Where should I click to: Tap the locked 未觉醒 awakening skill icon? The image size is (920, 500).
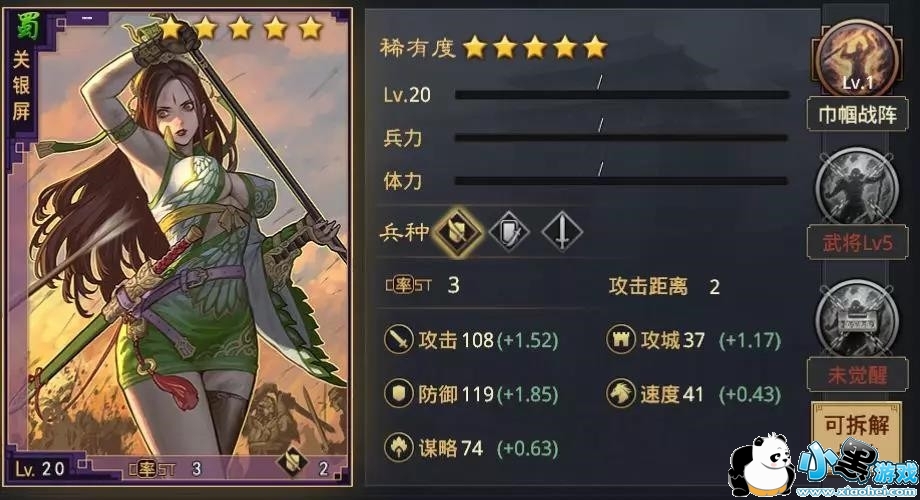pos(857,319)
